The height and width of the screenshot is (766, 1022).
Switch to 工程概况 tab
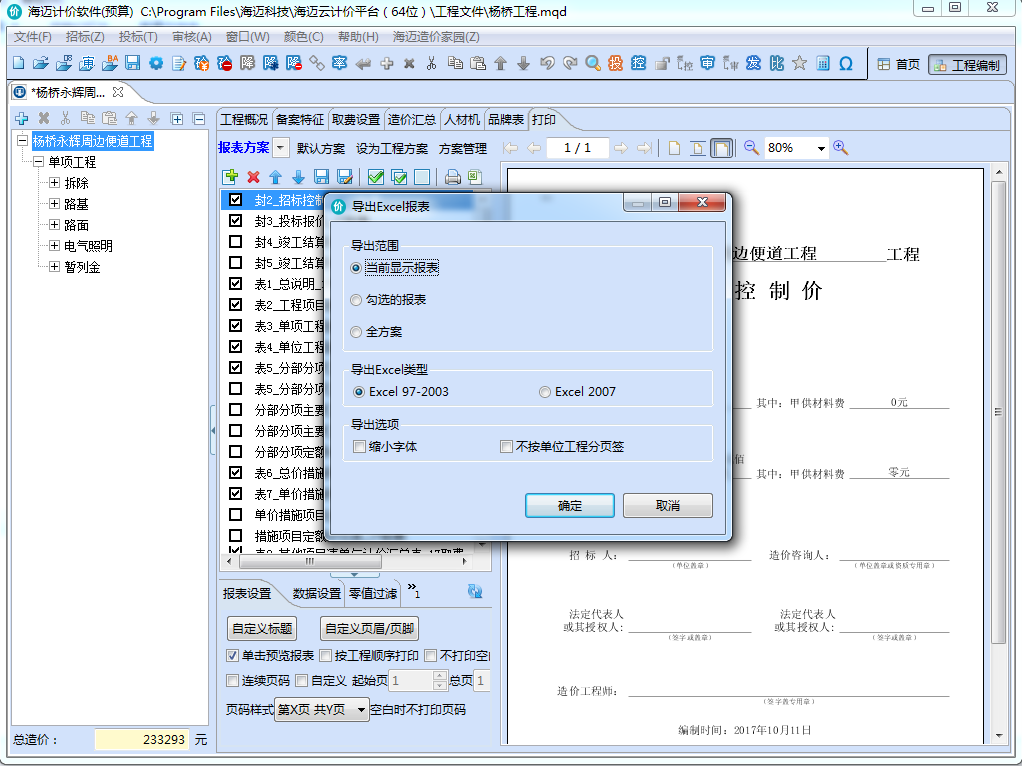244,119
